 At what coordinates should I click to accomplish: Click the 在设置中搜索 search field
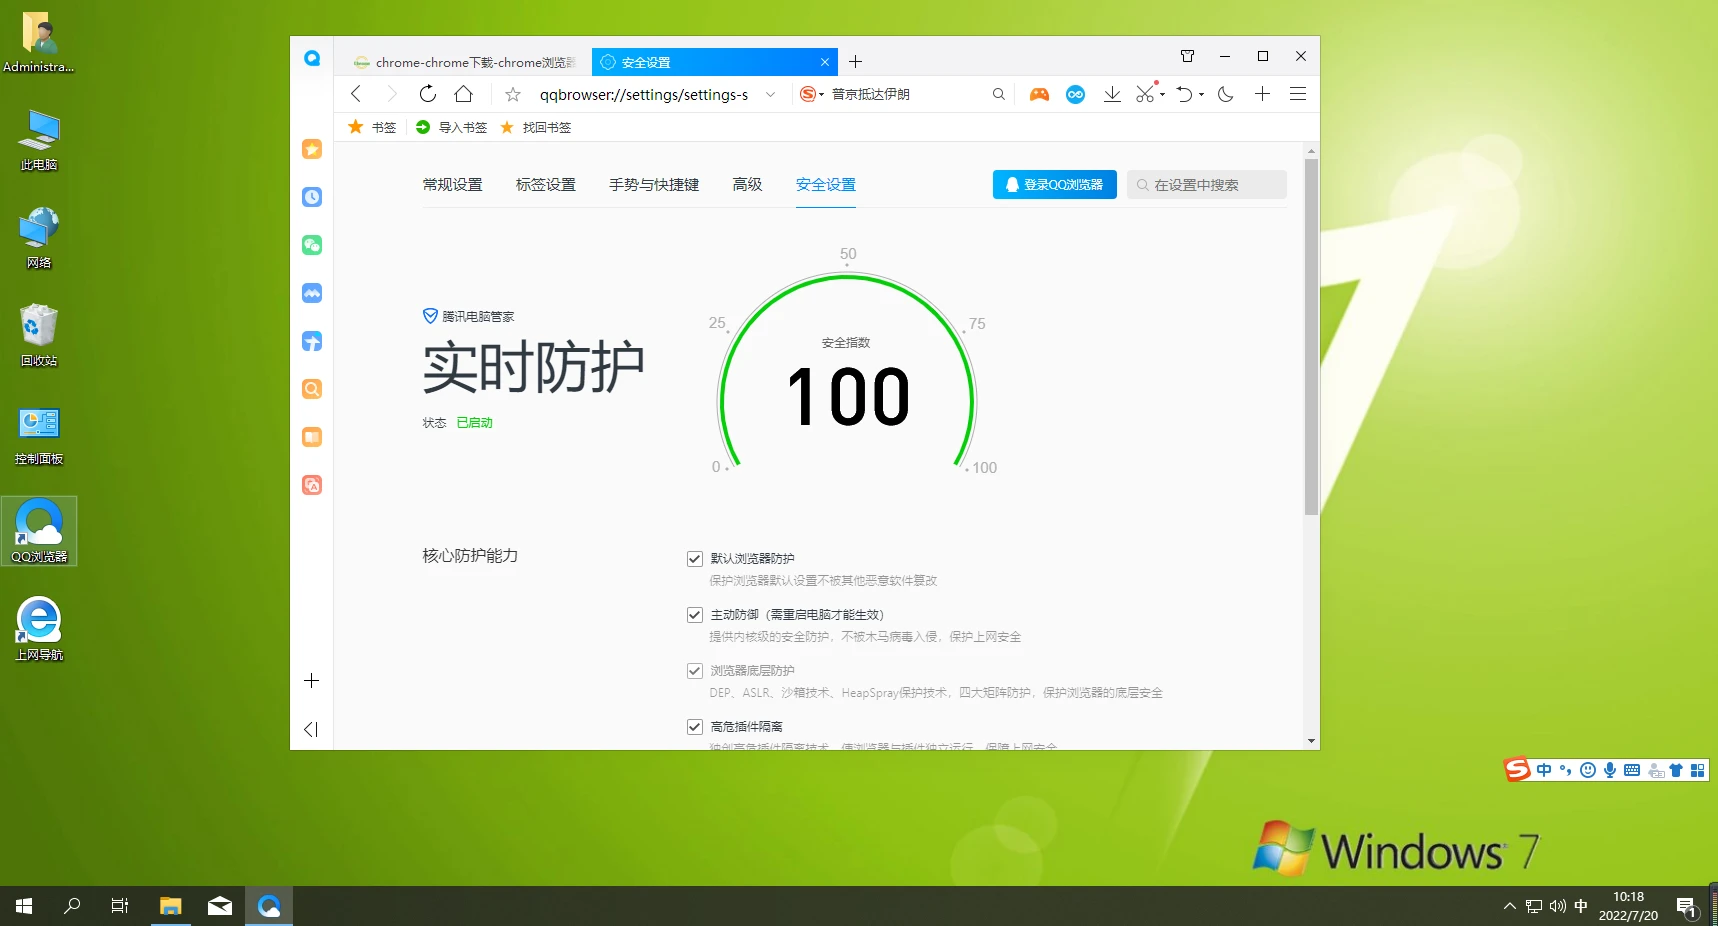1207,185
